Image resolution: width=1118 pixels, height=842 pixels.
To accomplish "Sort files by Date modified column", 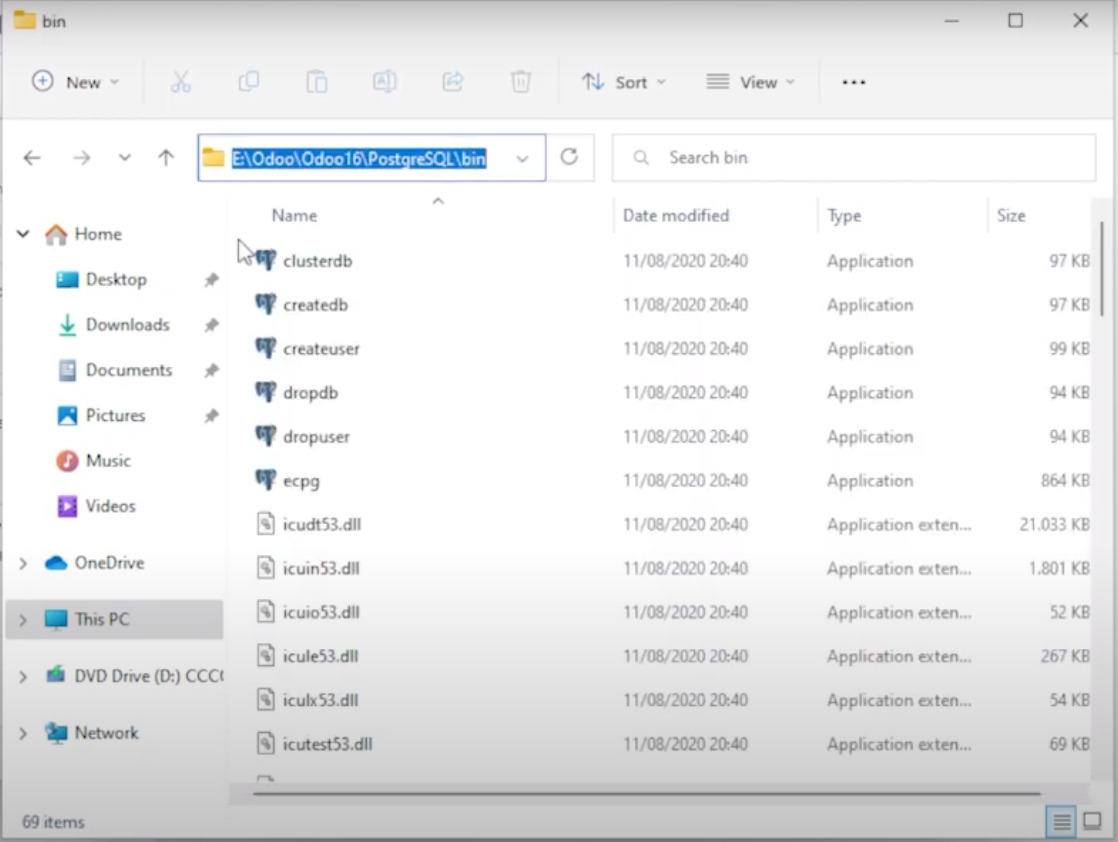I will (x=676, y=215).
